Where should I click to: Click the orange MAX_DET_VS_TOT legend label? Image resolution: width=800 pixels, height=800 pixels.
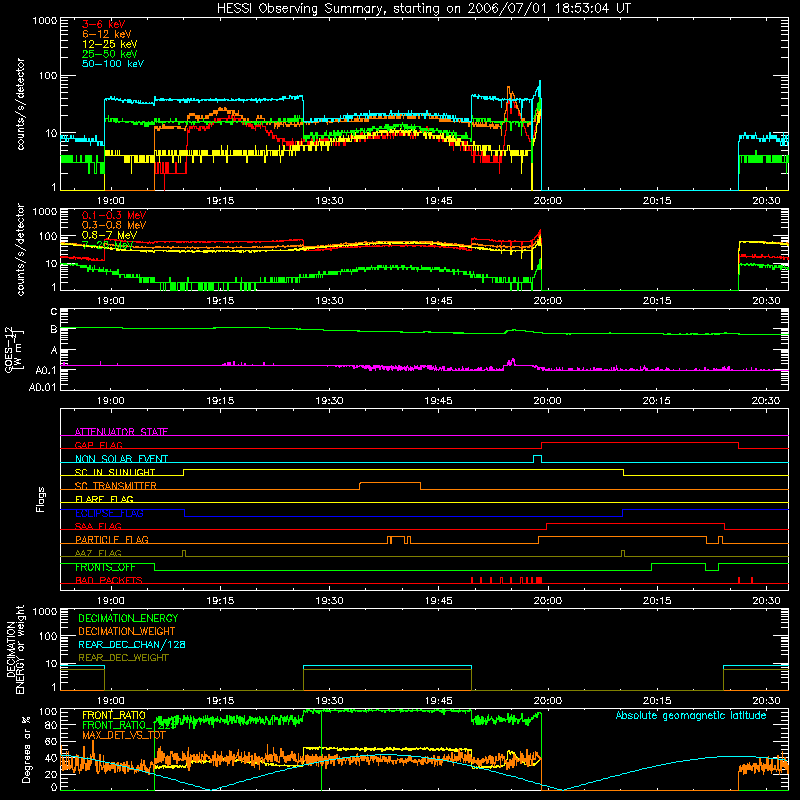[x=124, y=735]
